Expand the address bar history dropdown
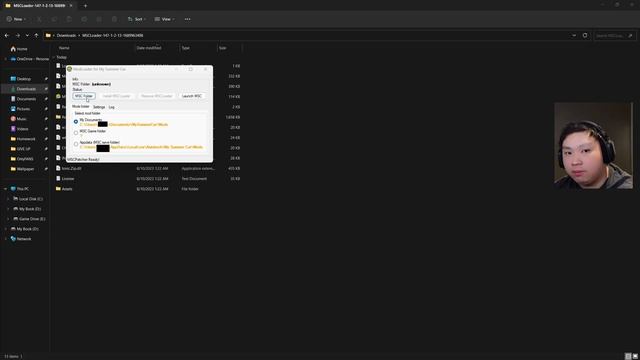The image size is (640, 360). [574, 36]
